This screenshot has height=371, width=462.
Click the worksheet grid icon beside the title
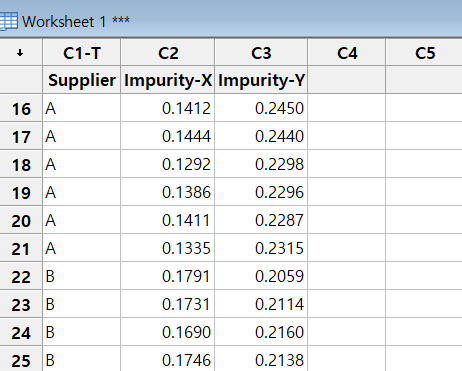[x=8, y=22]
